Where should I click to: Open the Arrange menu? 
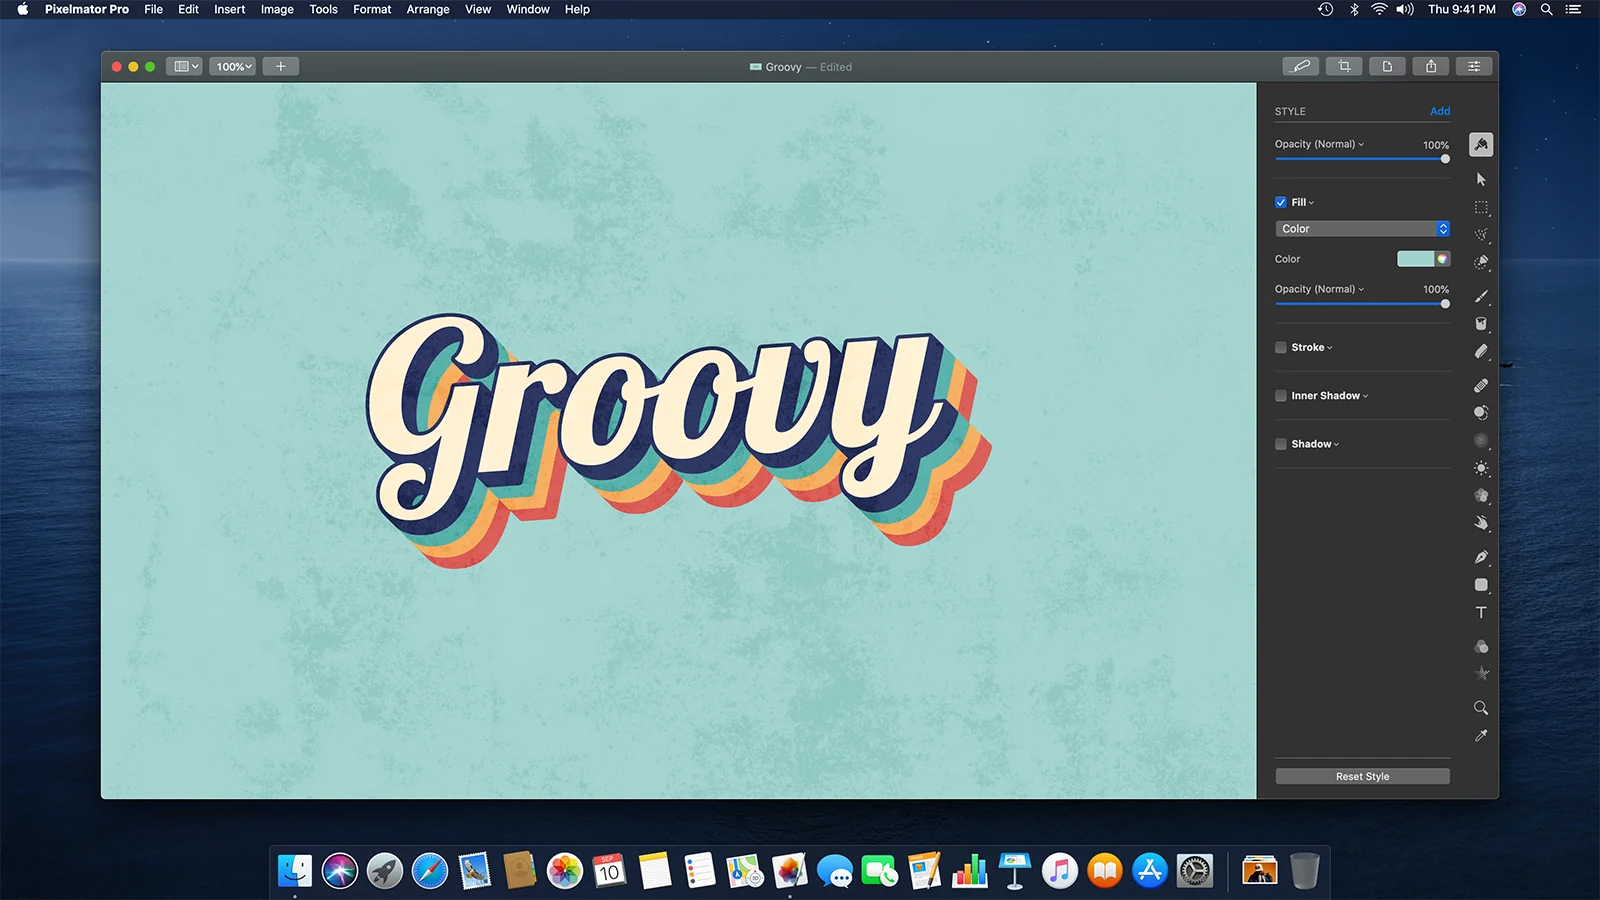tap(428, 9)
